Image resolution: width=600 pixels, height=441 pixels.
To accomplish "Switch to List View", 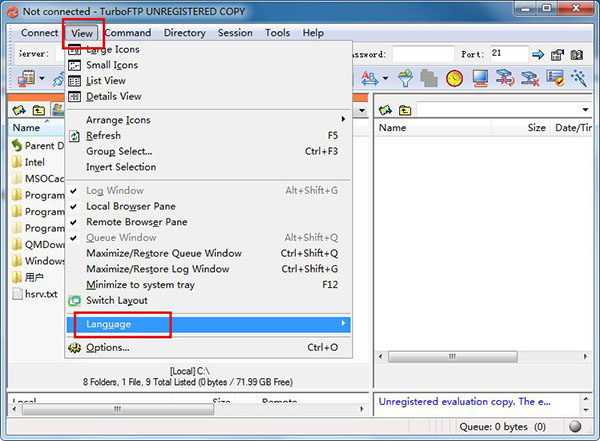I will click(209, 81).
